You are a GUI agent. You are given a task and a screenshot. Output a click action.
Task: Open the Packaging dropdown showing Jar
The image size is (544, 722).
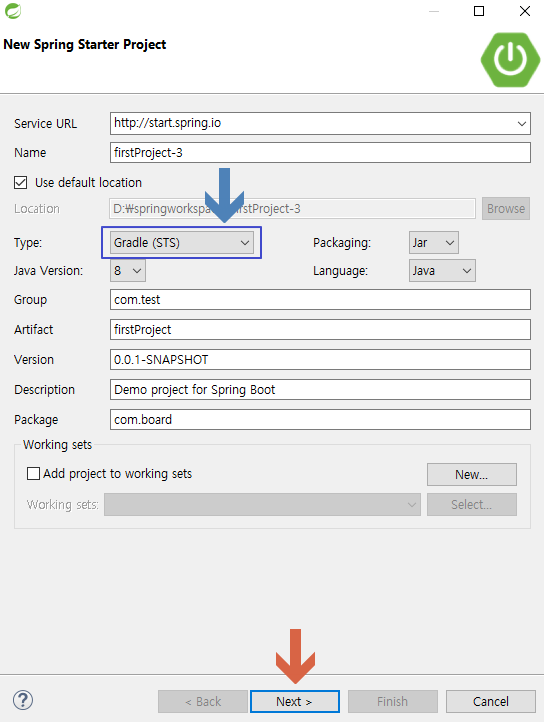pyautogui.click(x=433, y=243)
